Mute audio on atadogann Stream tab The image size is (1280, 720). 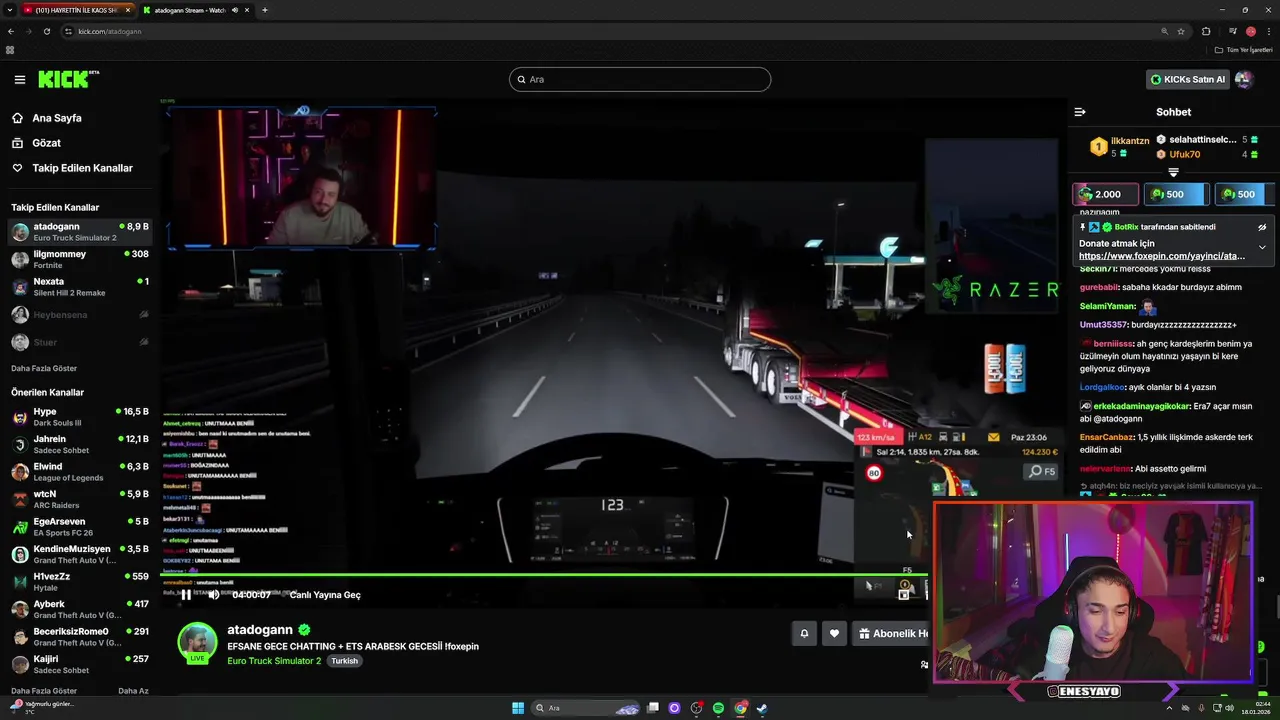click(235, 10)
